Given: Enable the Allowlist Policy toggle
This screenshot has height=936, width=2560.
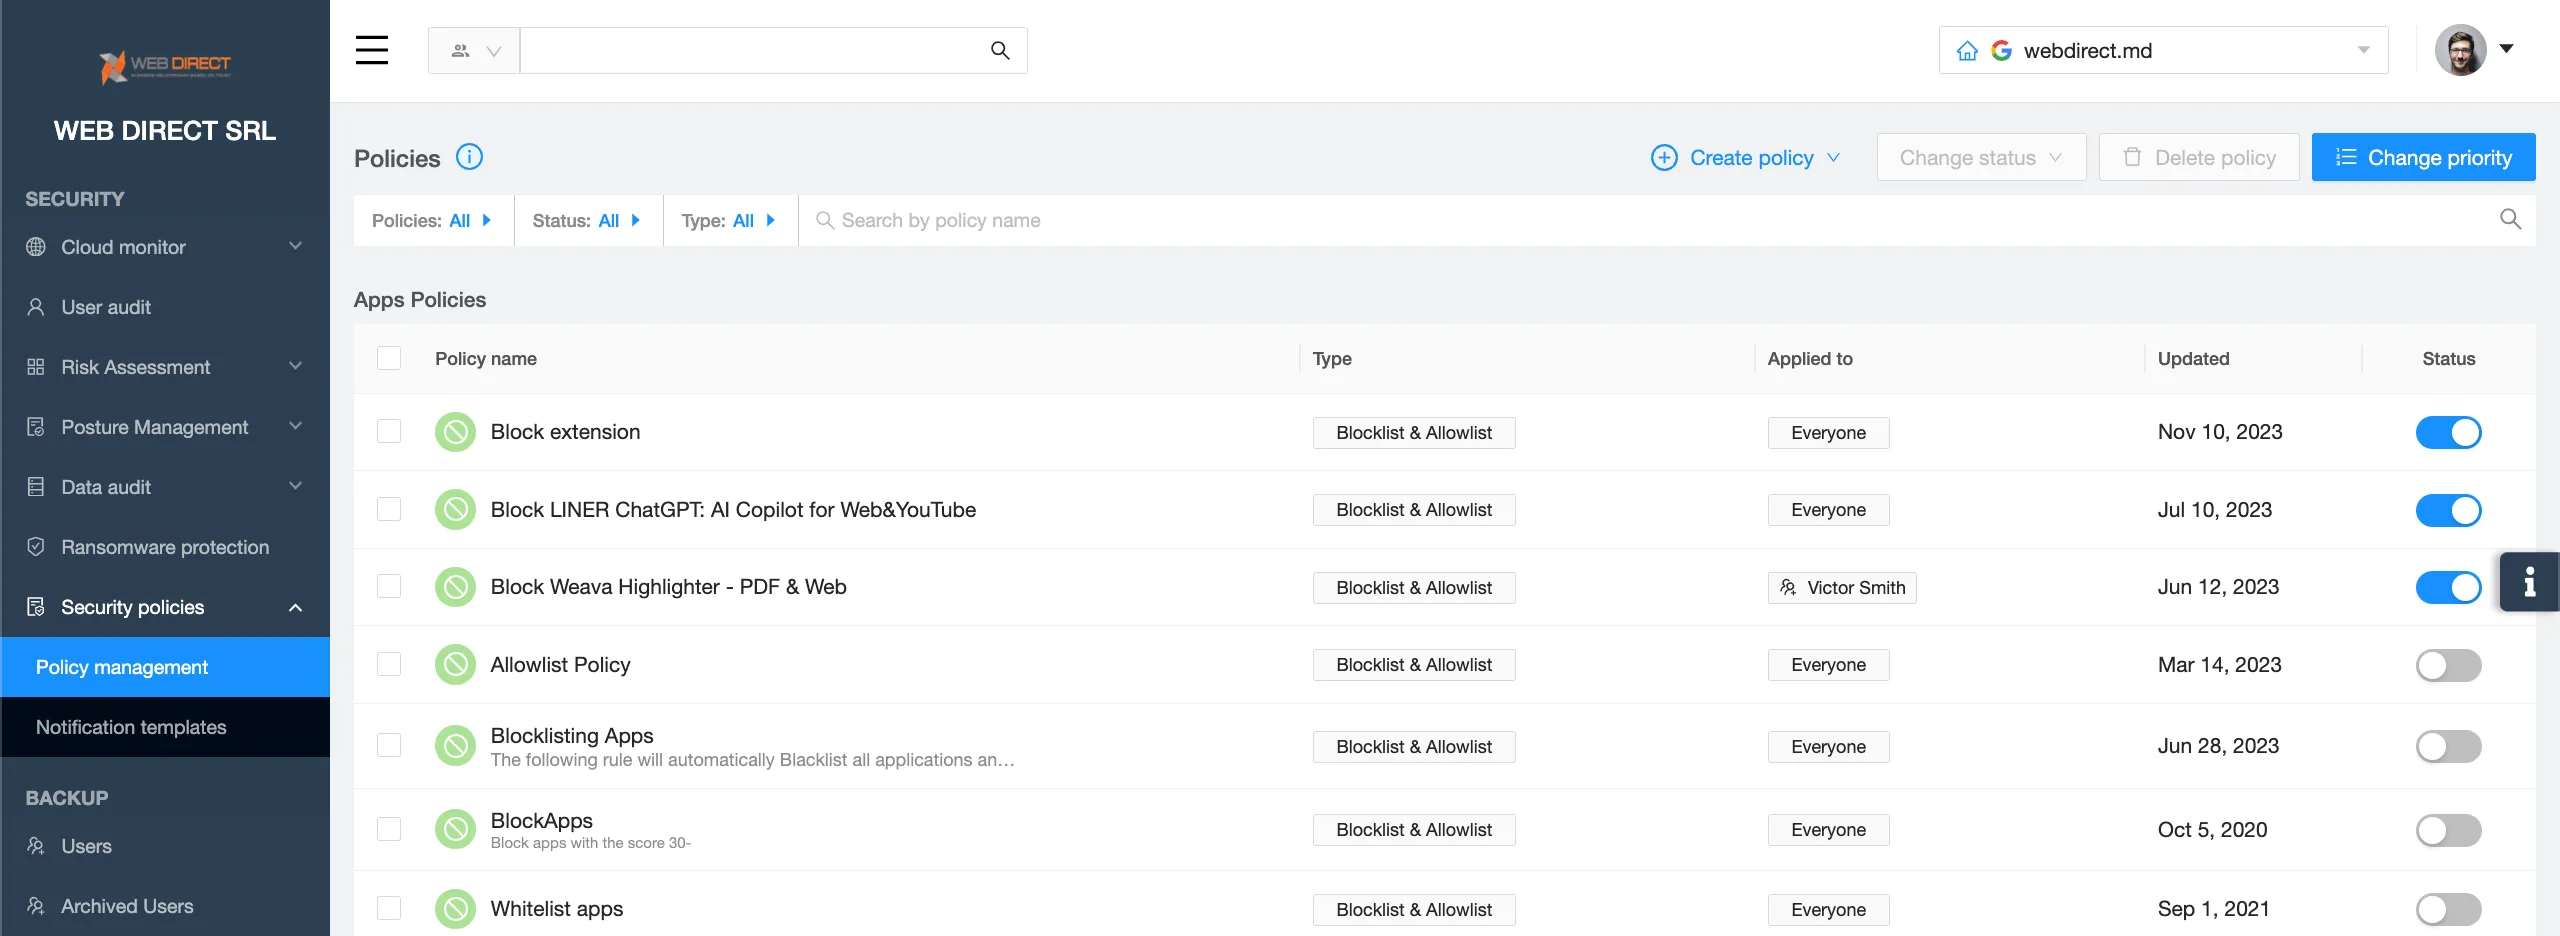Looking at the screenshot, I should click(x=2448, y=665).
